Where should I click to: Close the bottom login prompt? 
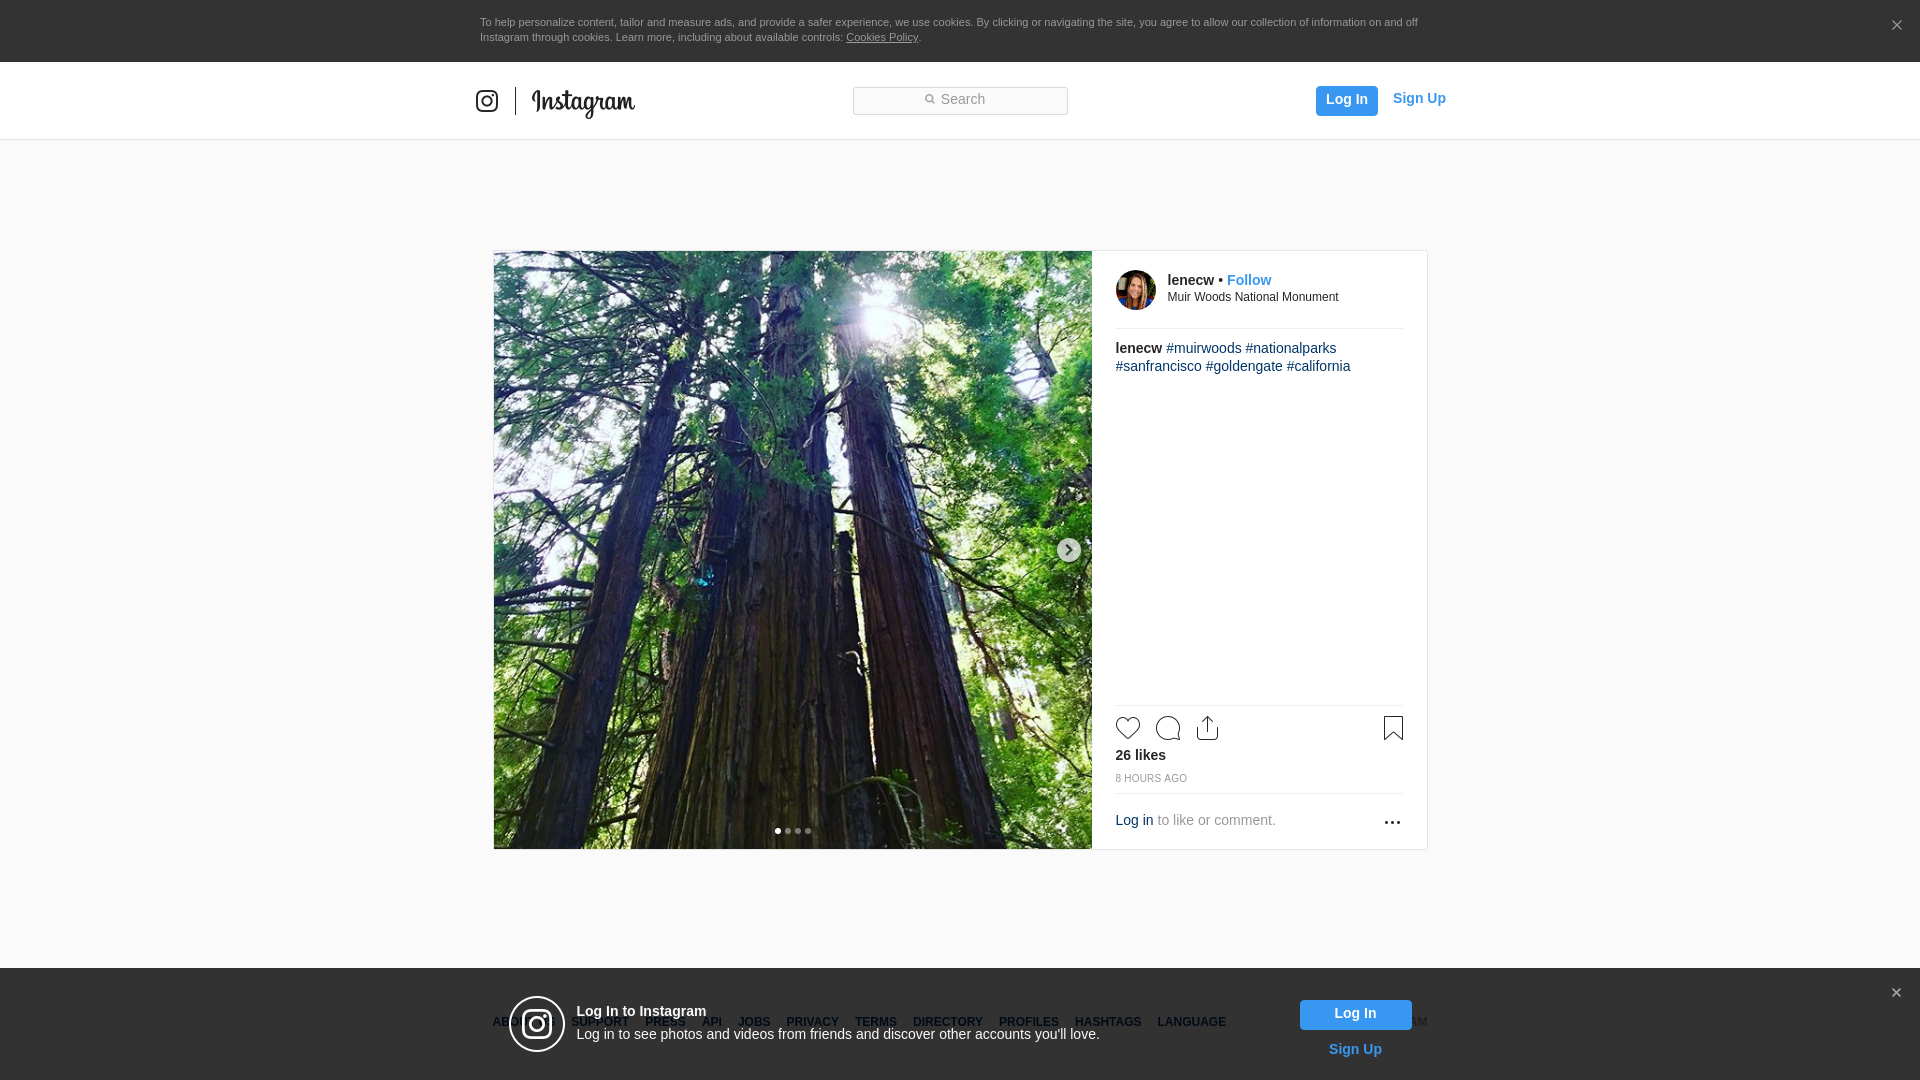pyautogui.click(x=1896, y=993)
